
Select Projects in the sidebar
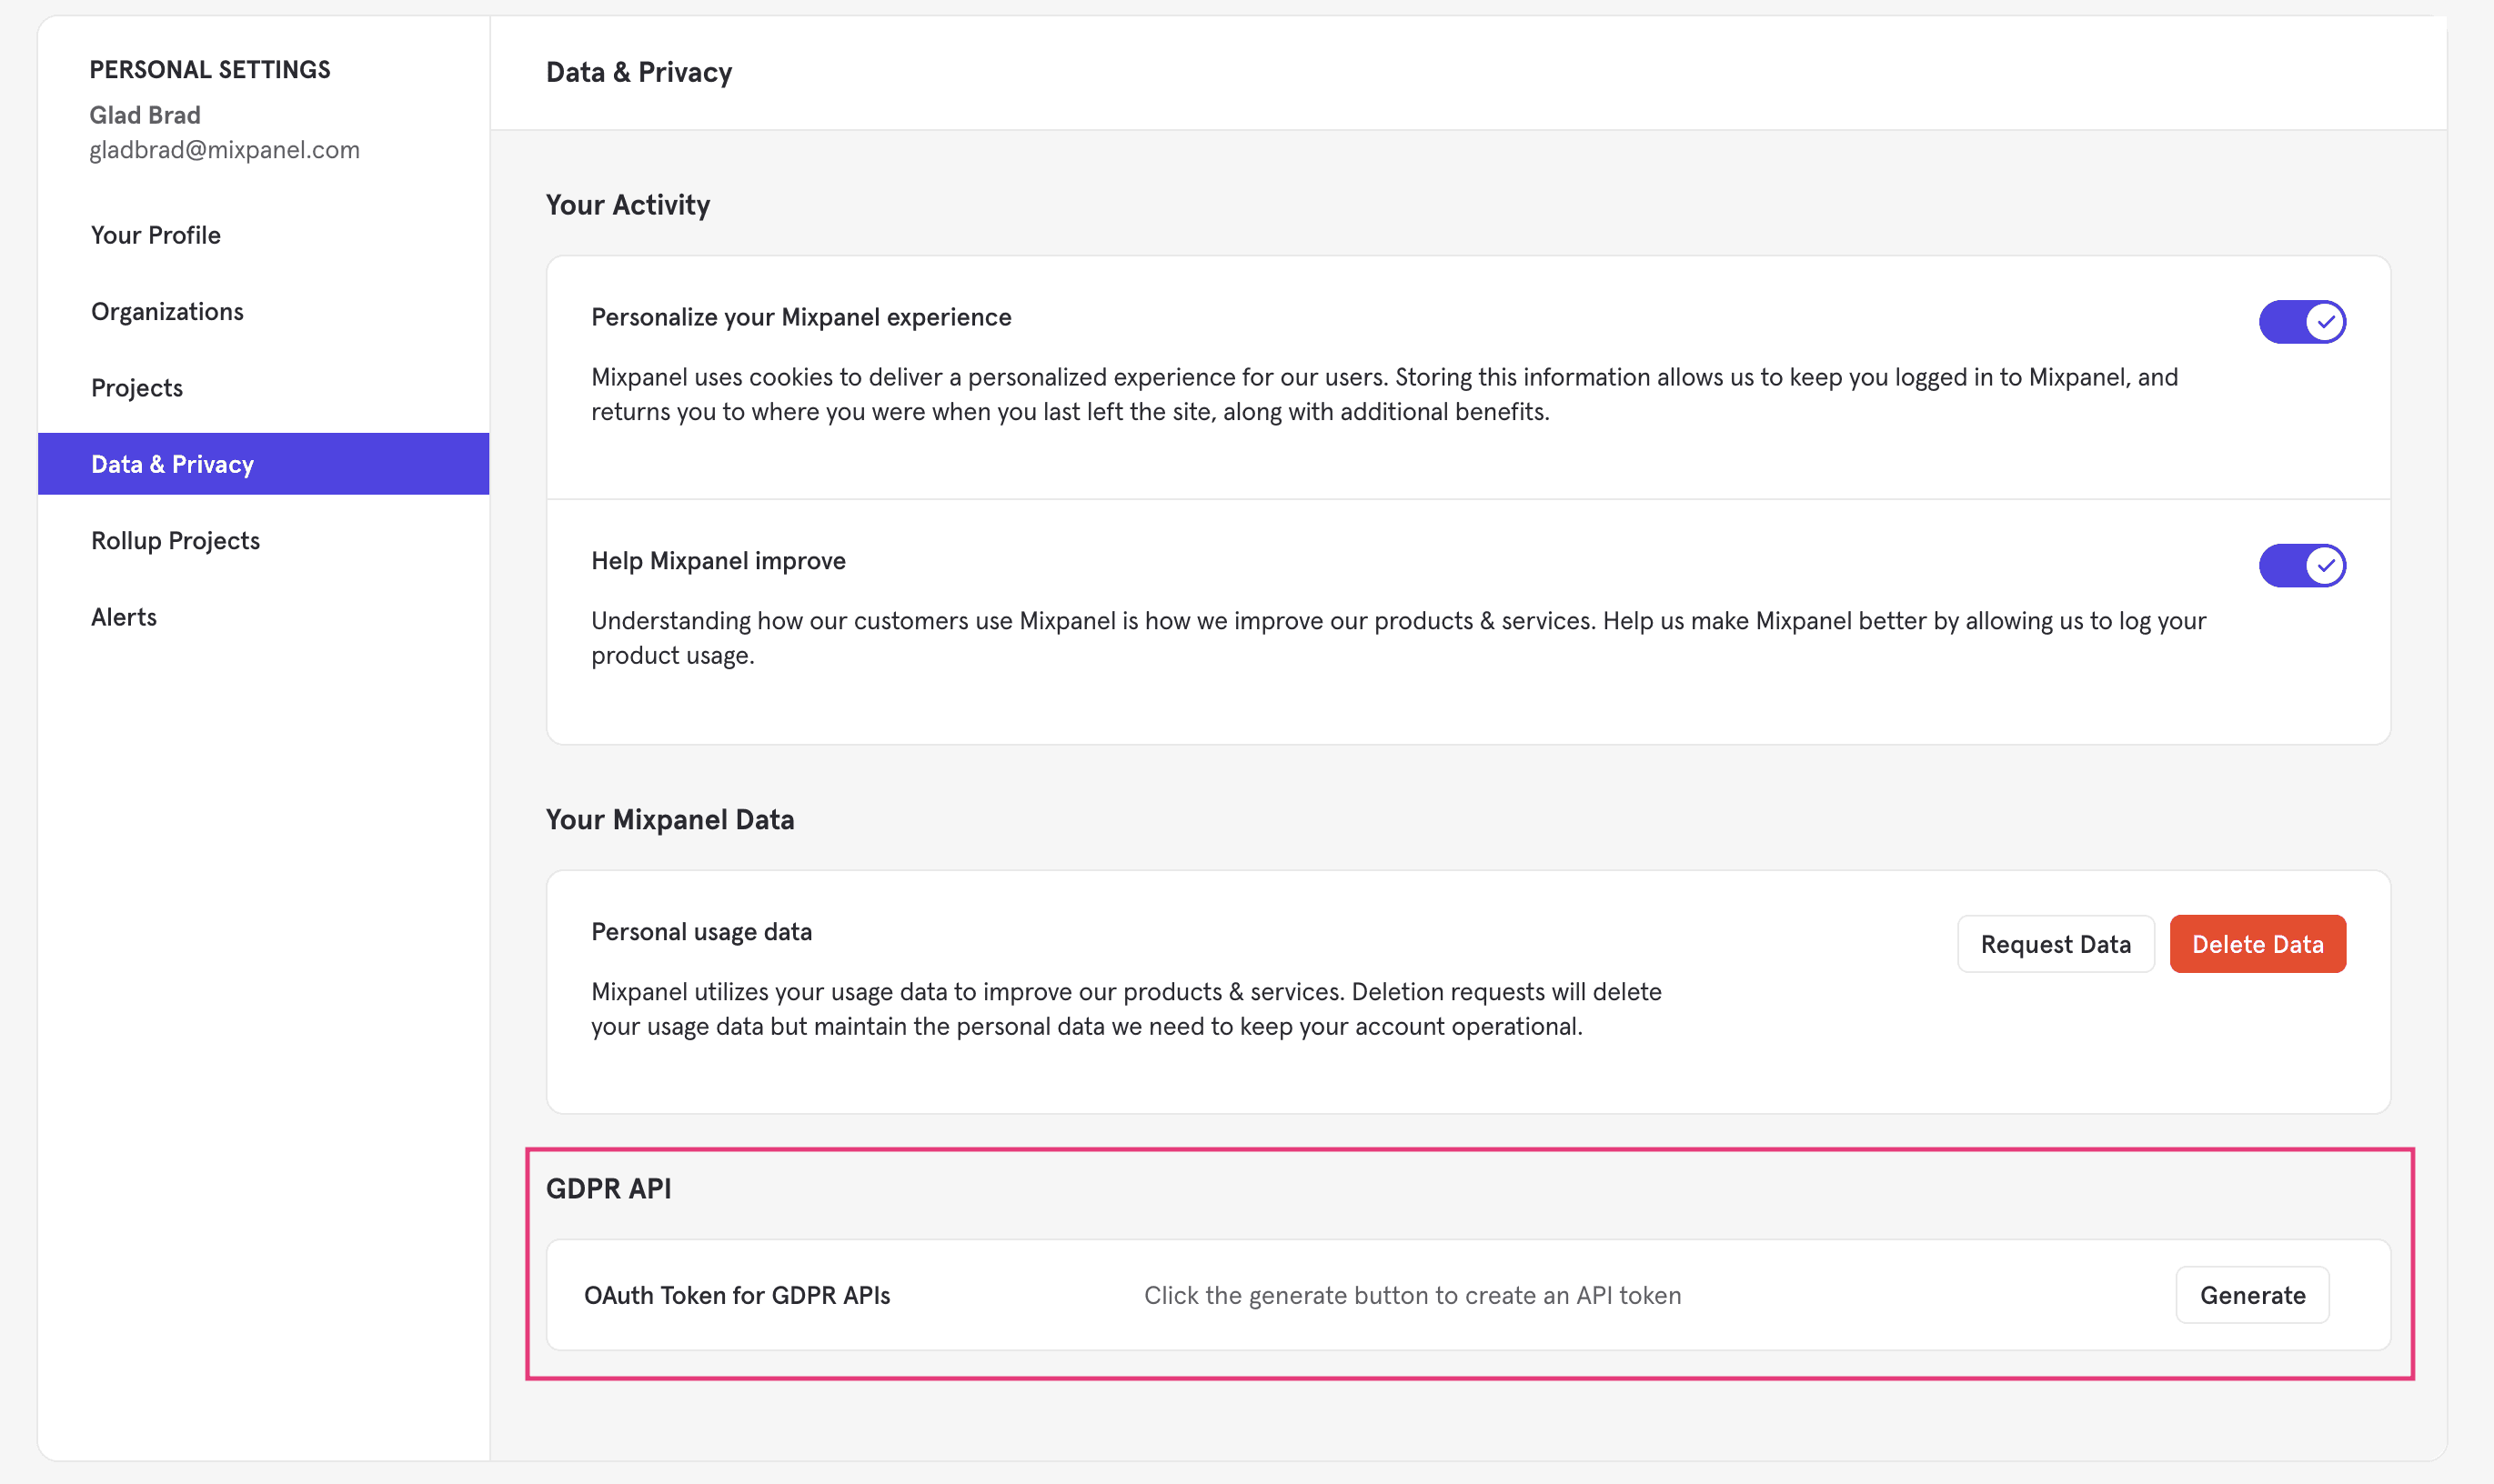pyautogui.click(x=137, y=388)
